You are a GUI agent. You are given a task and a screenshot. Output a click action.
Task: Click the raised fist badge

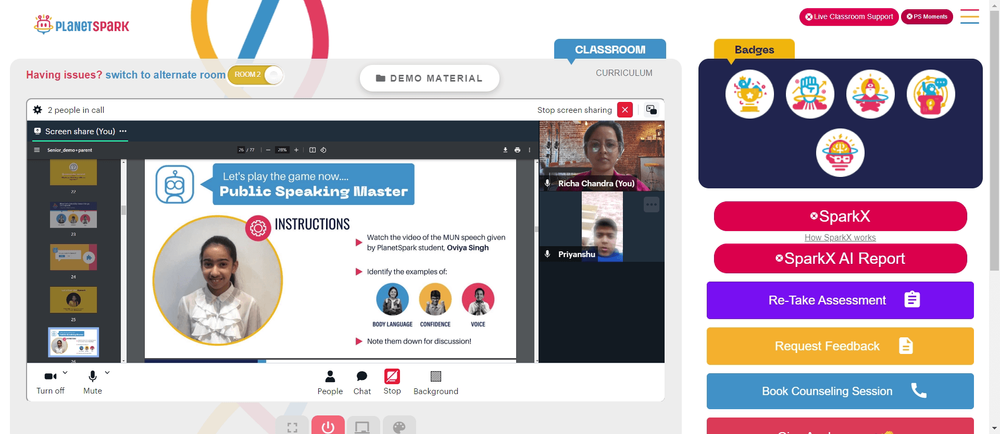[810, 94]
